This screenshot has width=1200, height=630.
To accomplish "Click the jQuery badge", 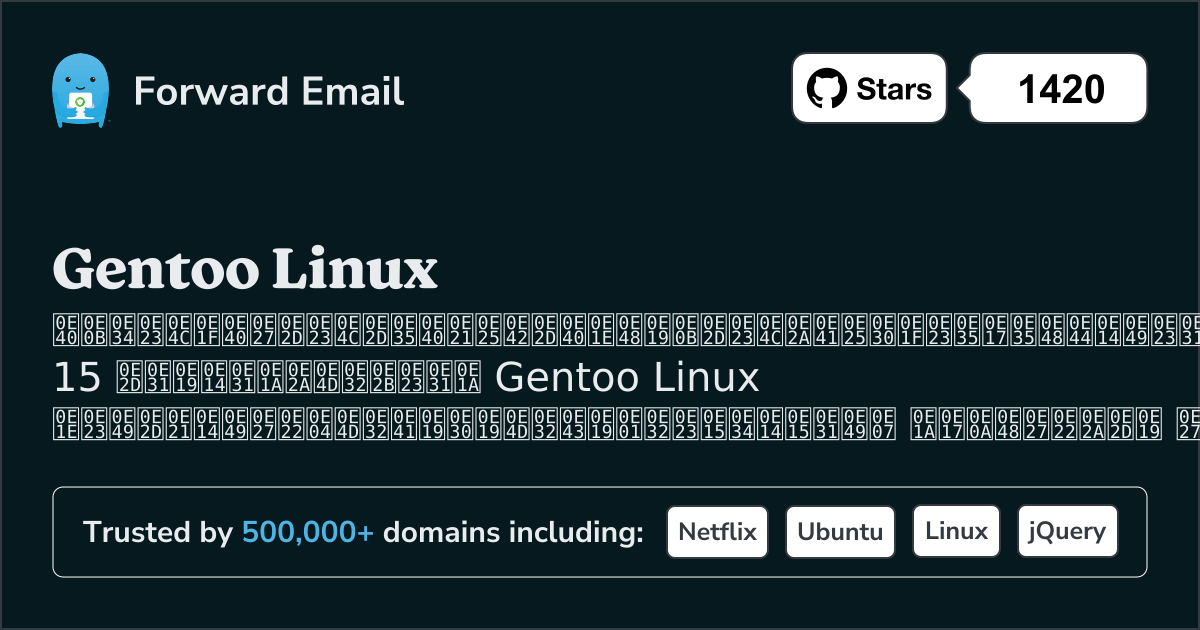I will (1067, 531).
